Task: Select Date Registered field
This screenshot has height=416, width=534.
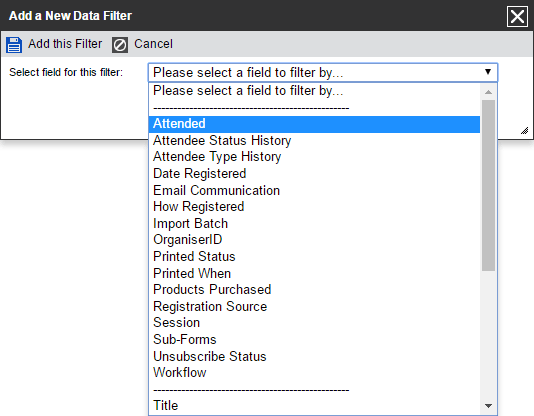Action: coord(314,174)
